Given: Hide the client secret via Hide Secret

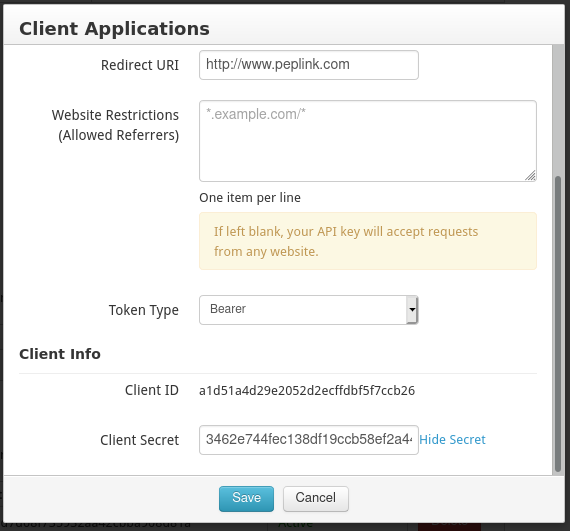Looking at the screenshot, I should coord(452,440).
